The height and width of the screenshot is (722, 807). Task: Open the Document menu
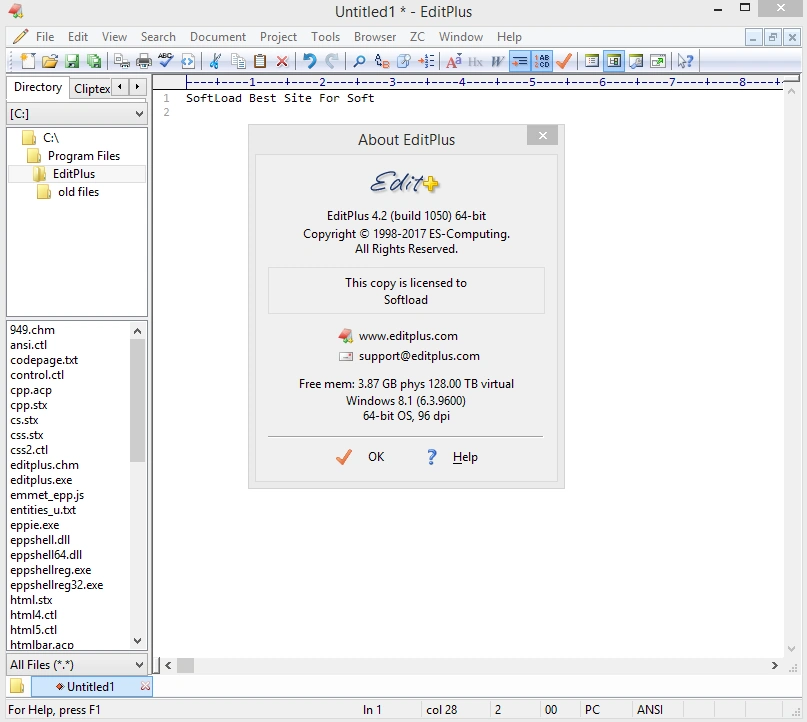218,37
